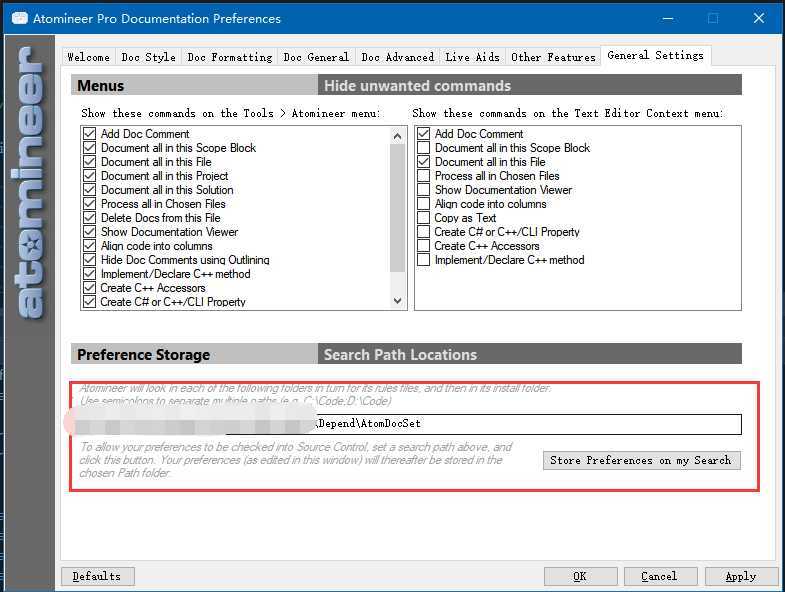785x592 pixels.
Task: Toggle Align code into columns in Tools list
Action: pyautogui.click(x=90, y=246)
